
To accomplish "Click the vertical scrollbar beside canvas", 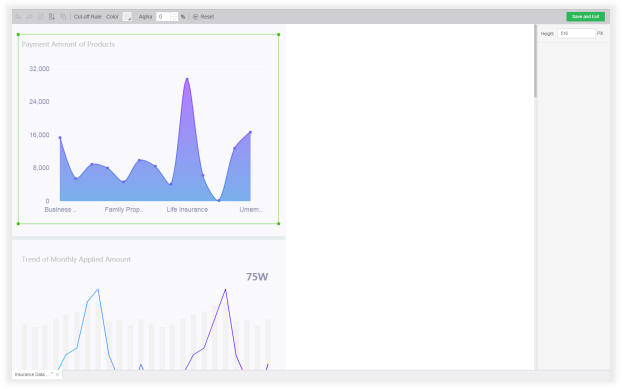I will (x=536, y=61).
